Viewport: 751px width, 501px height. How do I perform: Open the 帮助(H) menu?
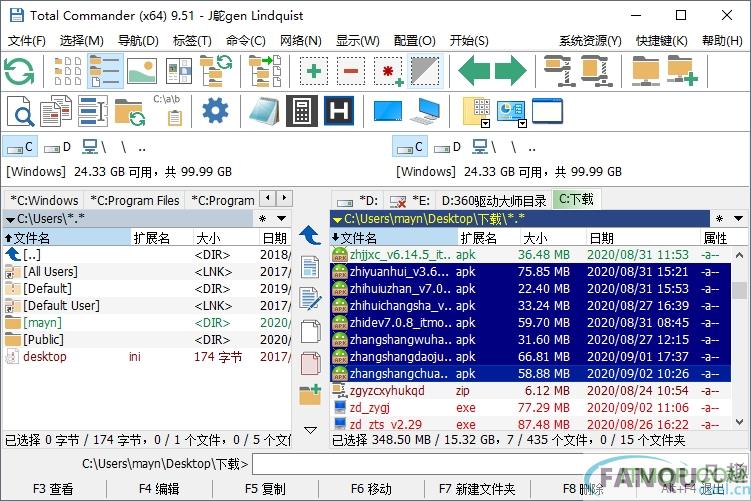(x=722, y=41)
